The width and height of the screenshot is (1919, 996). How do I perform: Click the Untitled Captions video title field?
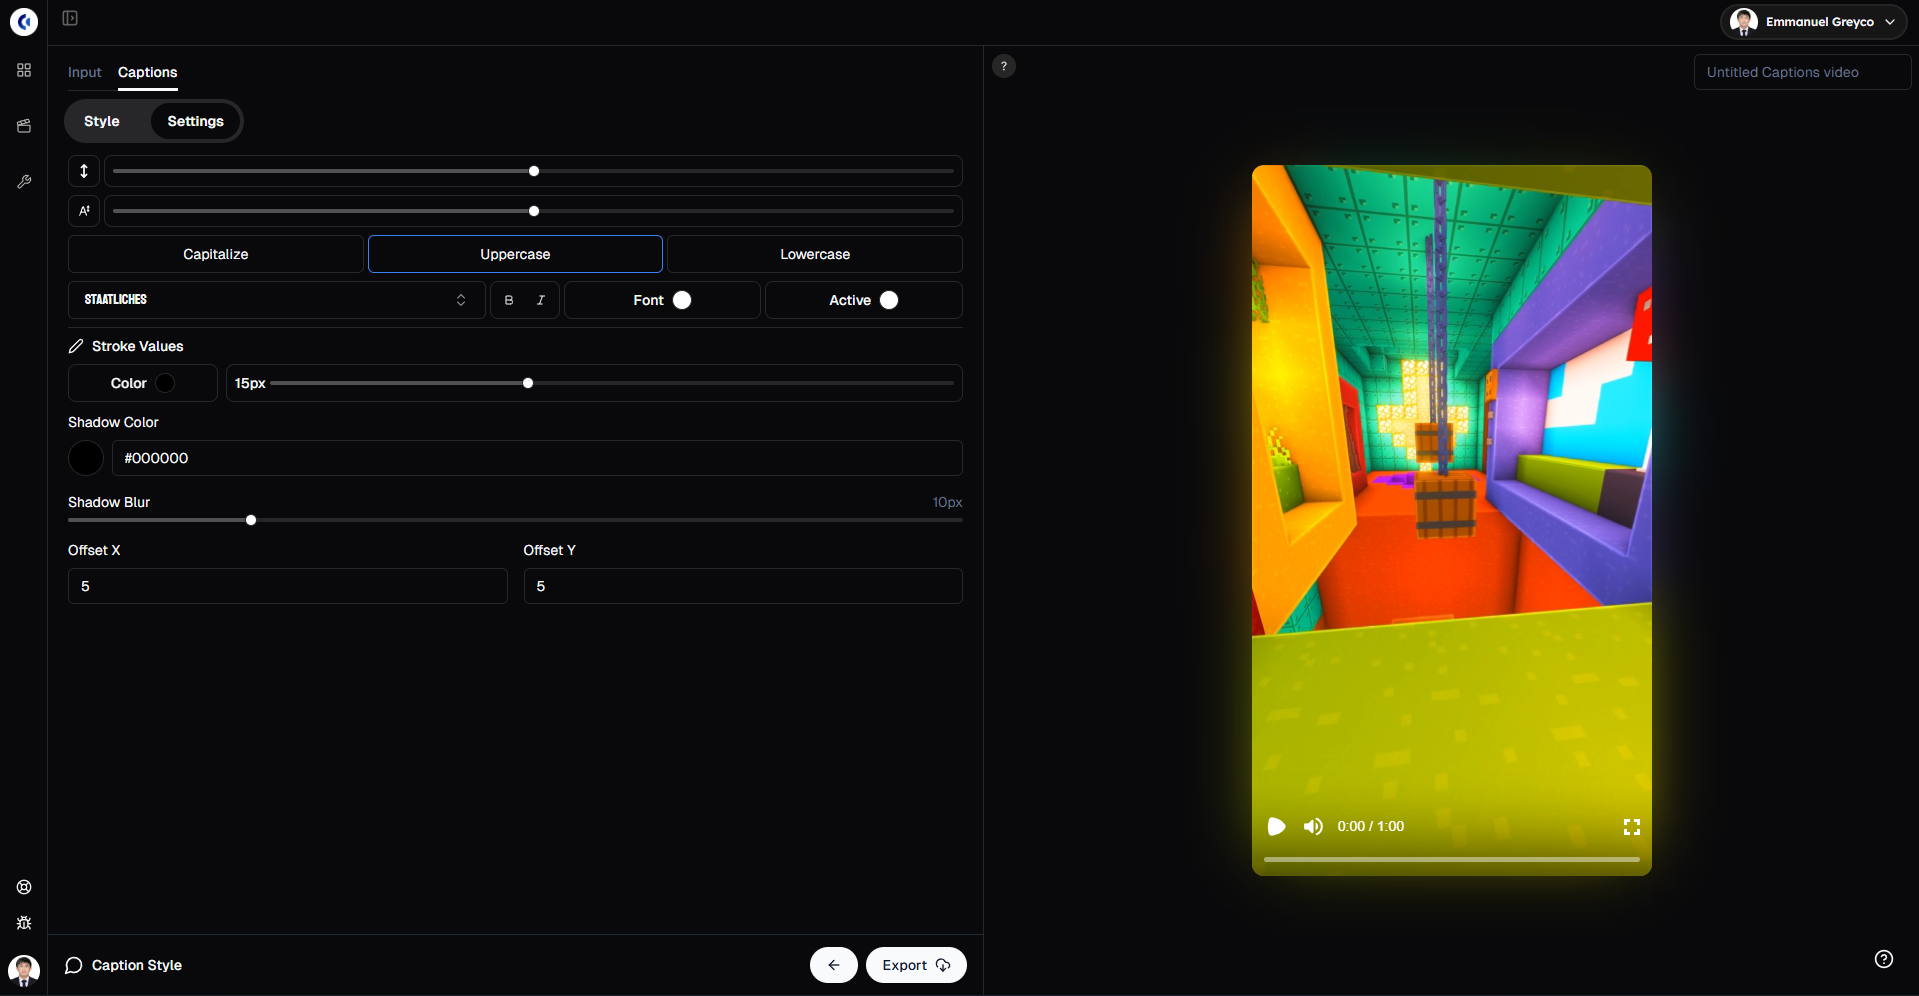[1802, 72]
